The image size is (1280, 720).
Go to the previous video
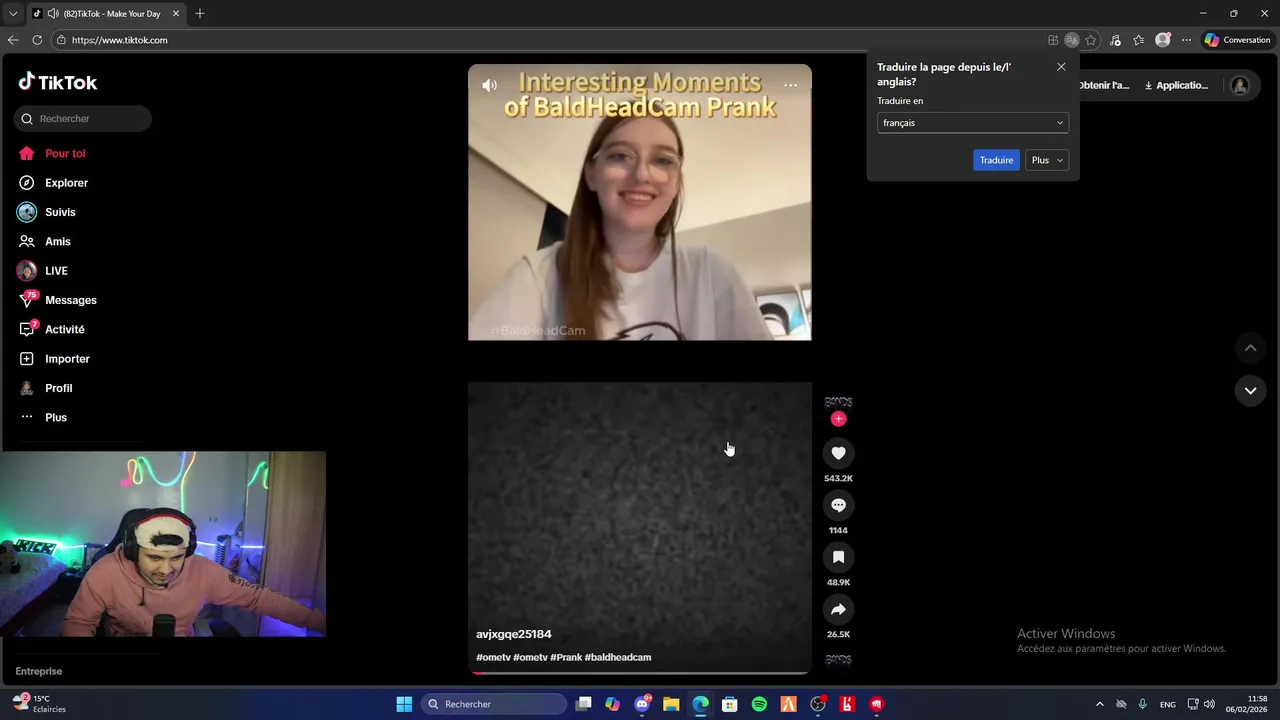click(1250, 348)
